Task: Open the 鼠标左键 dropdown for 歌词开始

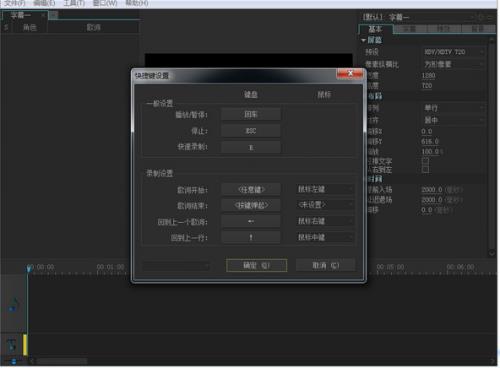Action: [x=325, y=189]
